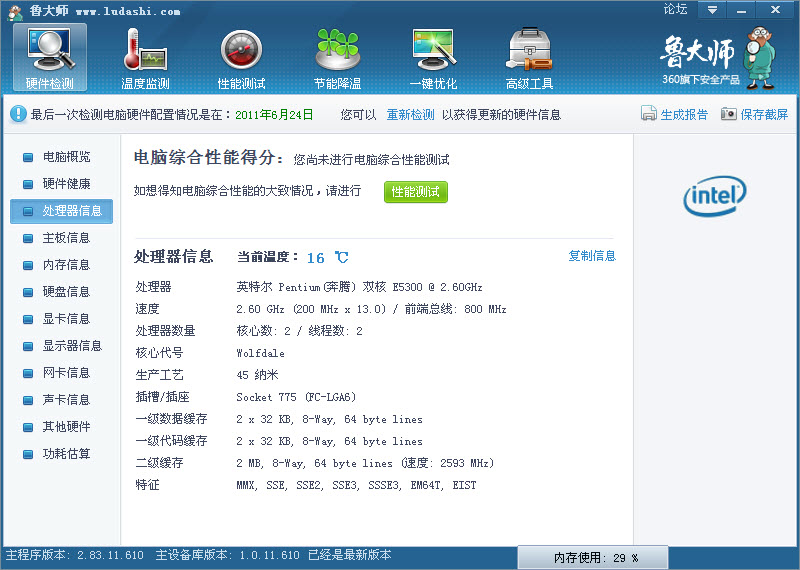Select 功耗估算 in the sidebar
800x570 pixels.
coord(66,454)
